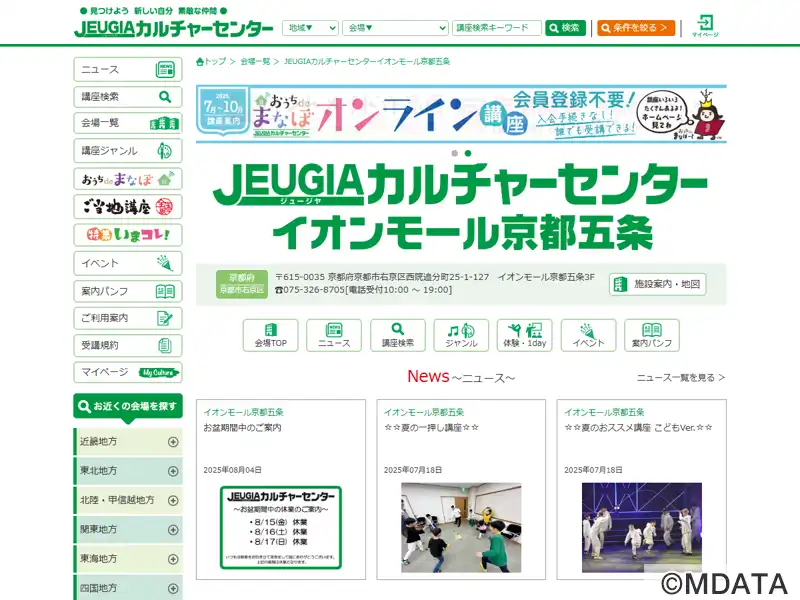Focus the 講座検索キーワード input field

[496, 28]
